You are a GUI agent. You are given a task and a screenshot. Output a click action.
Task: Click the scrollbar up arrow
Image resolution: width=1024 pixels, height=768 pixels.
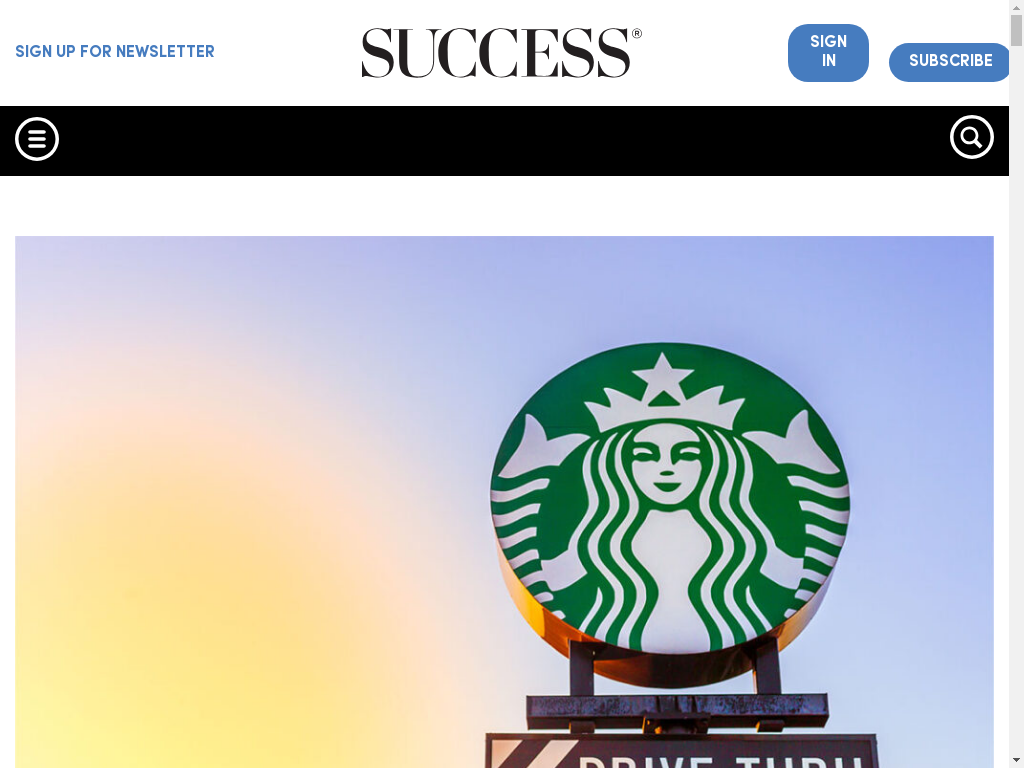tap(1016, 5)
